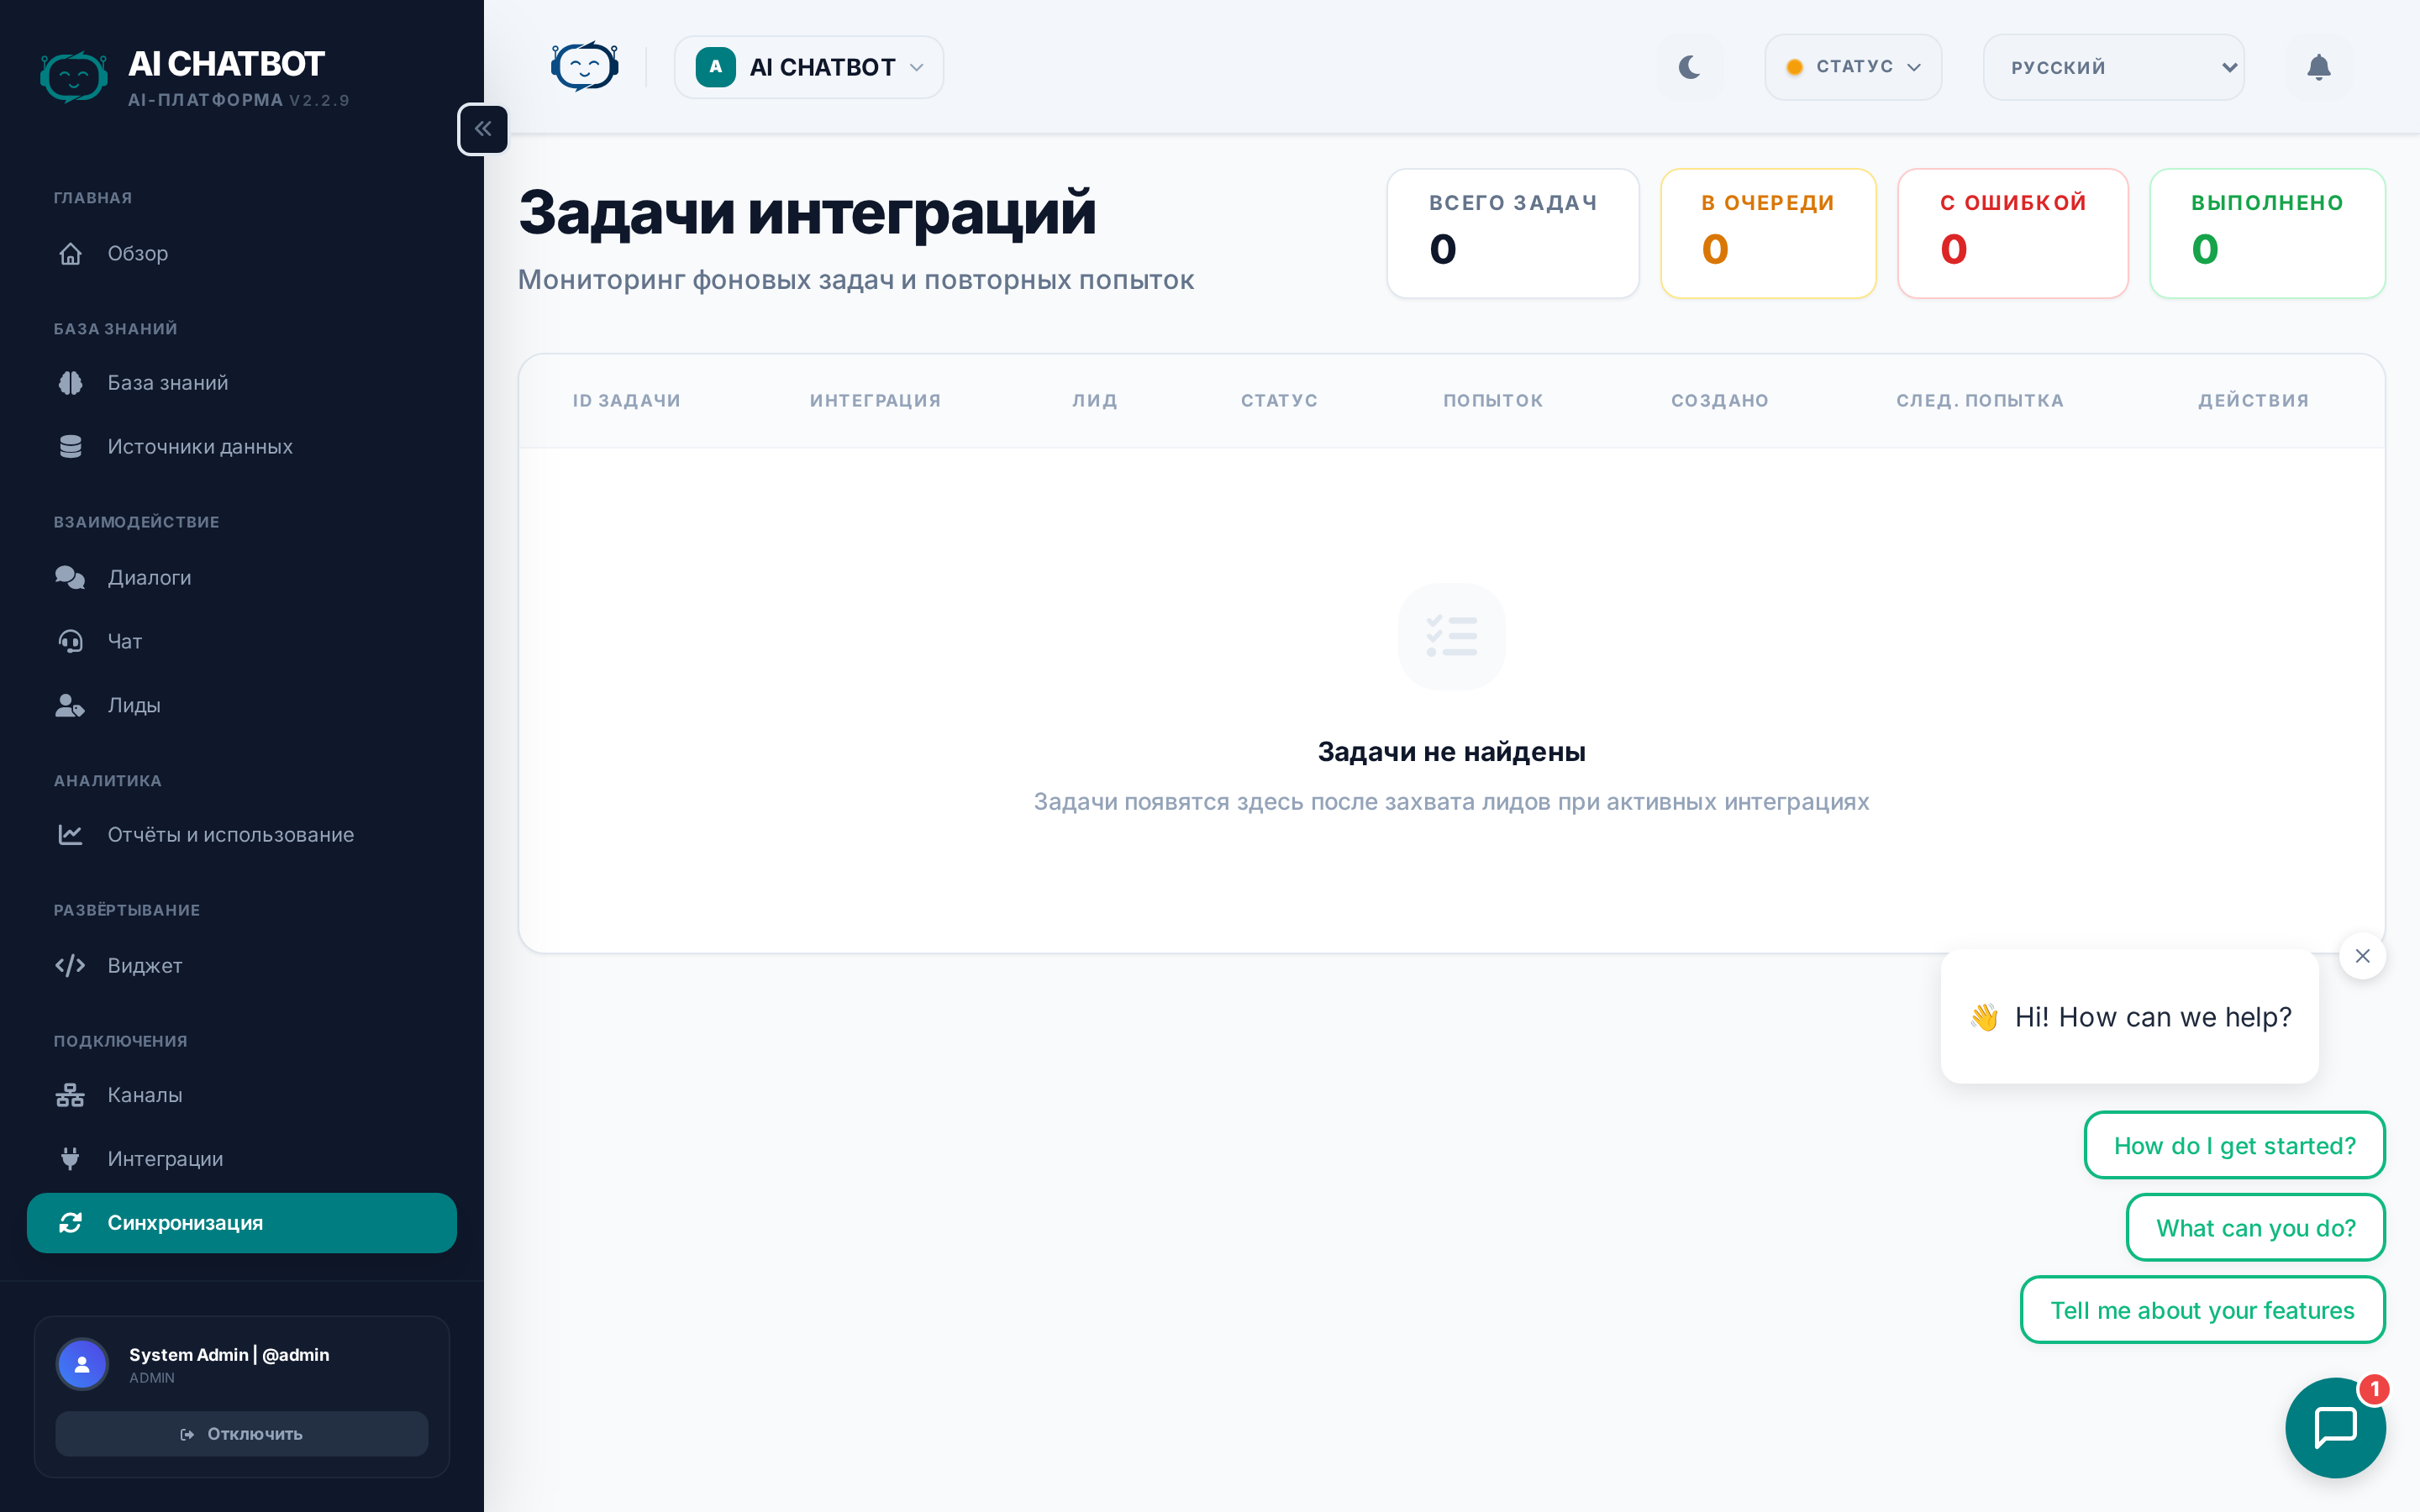Open Источники данных database item

coord(200,447)
